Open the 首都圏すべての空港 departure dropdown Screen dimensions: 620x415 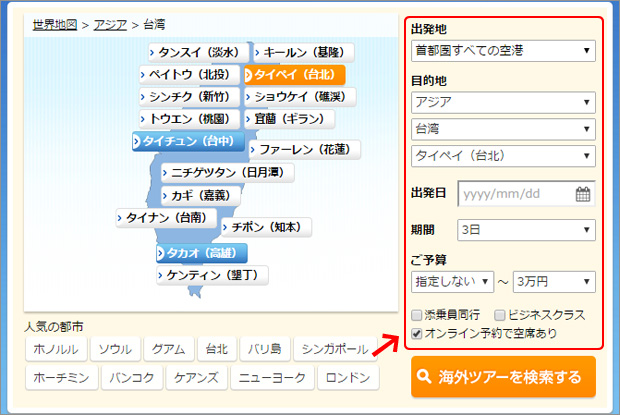pyautogui.click(x=503, y=50)
